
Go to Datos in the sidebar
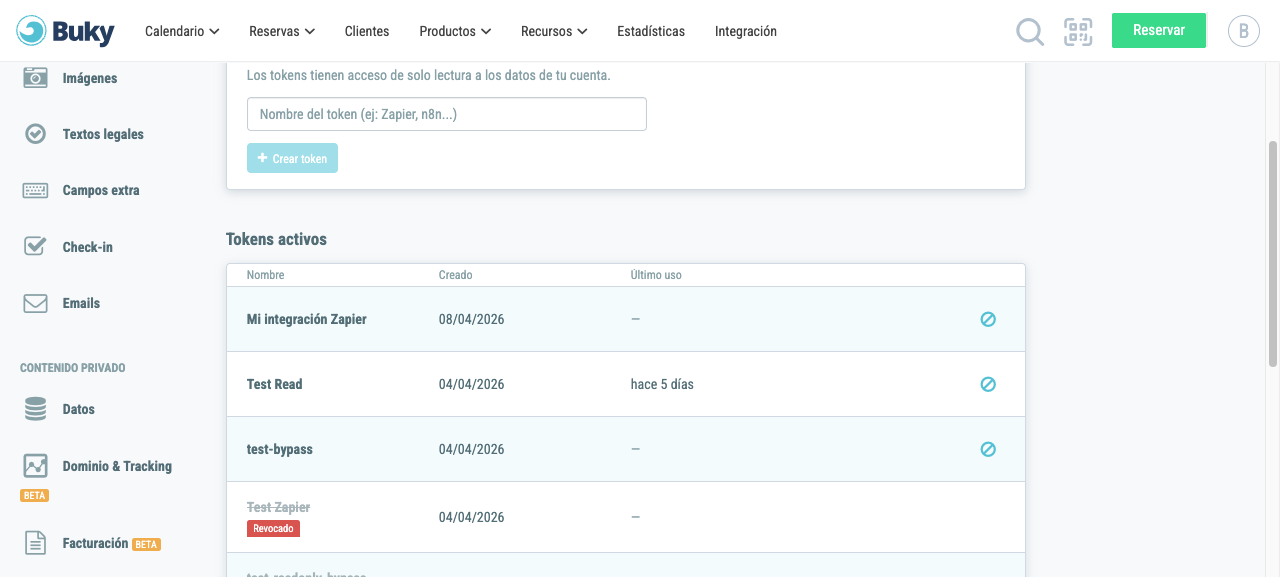79,409
